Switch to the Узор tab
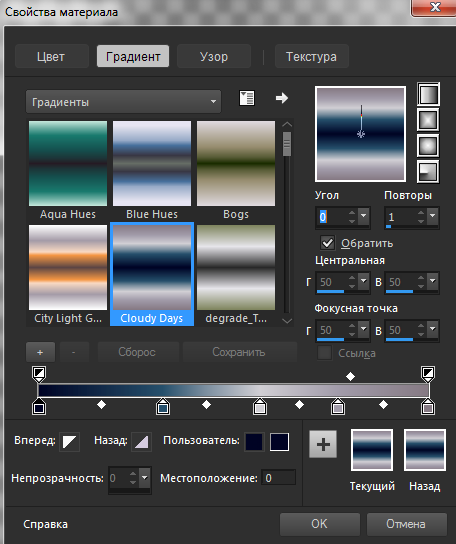456x544 pixels. click(214, 56)
